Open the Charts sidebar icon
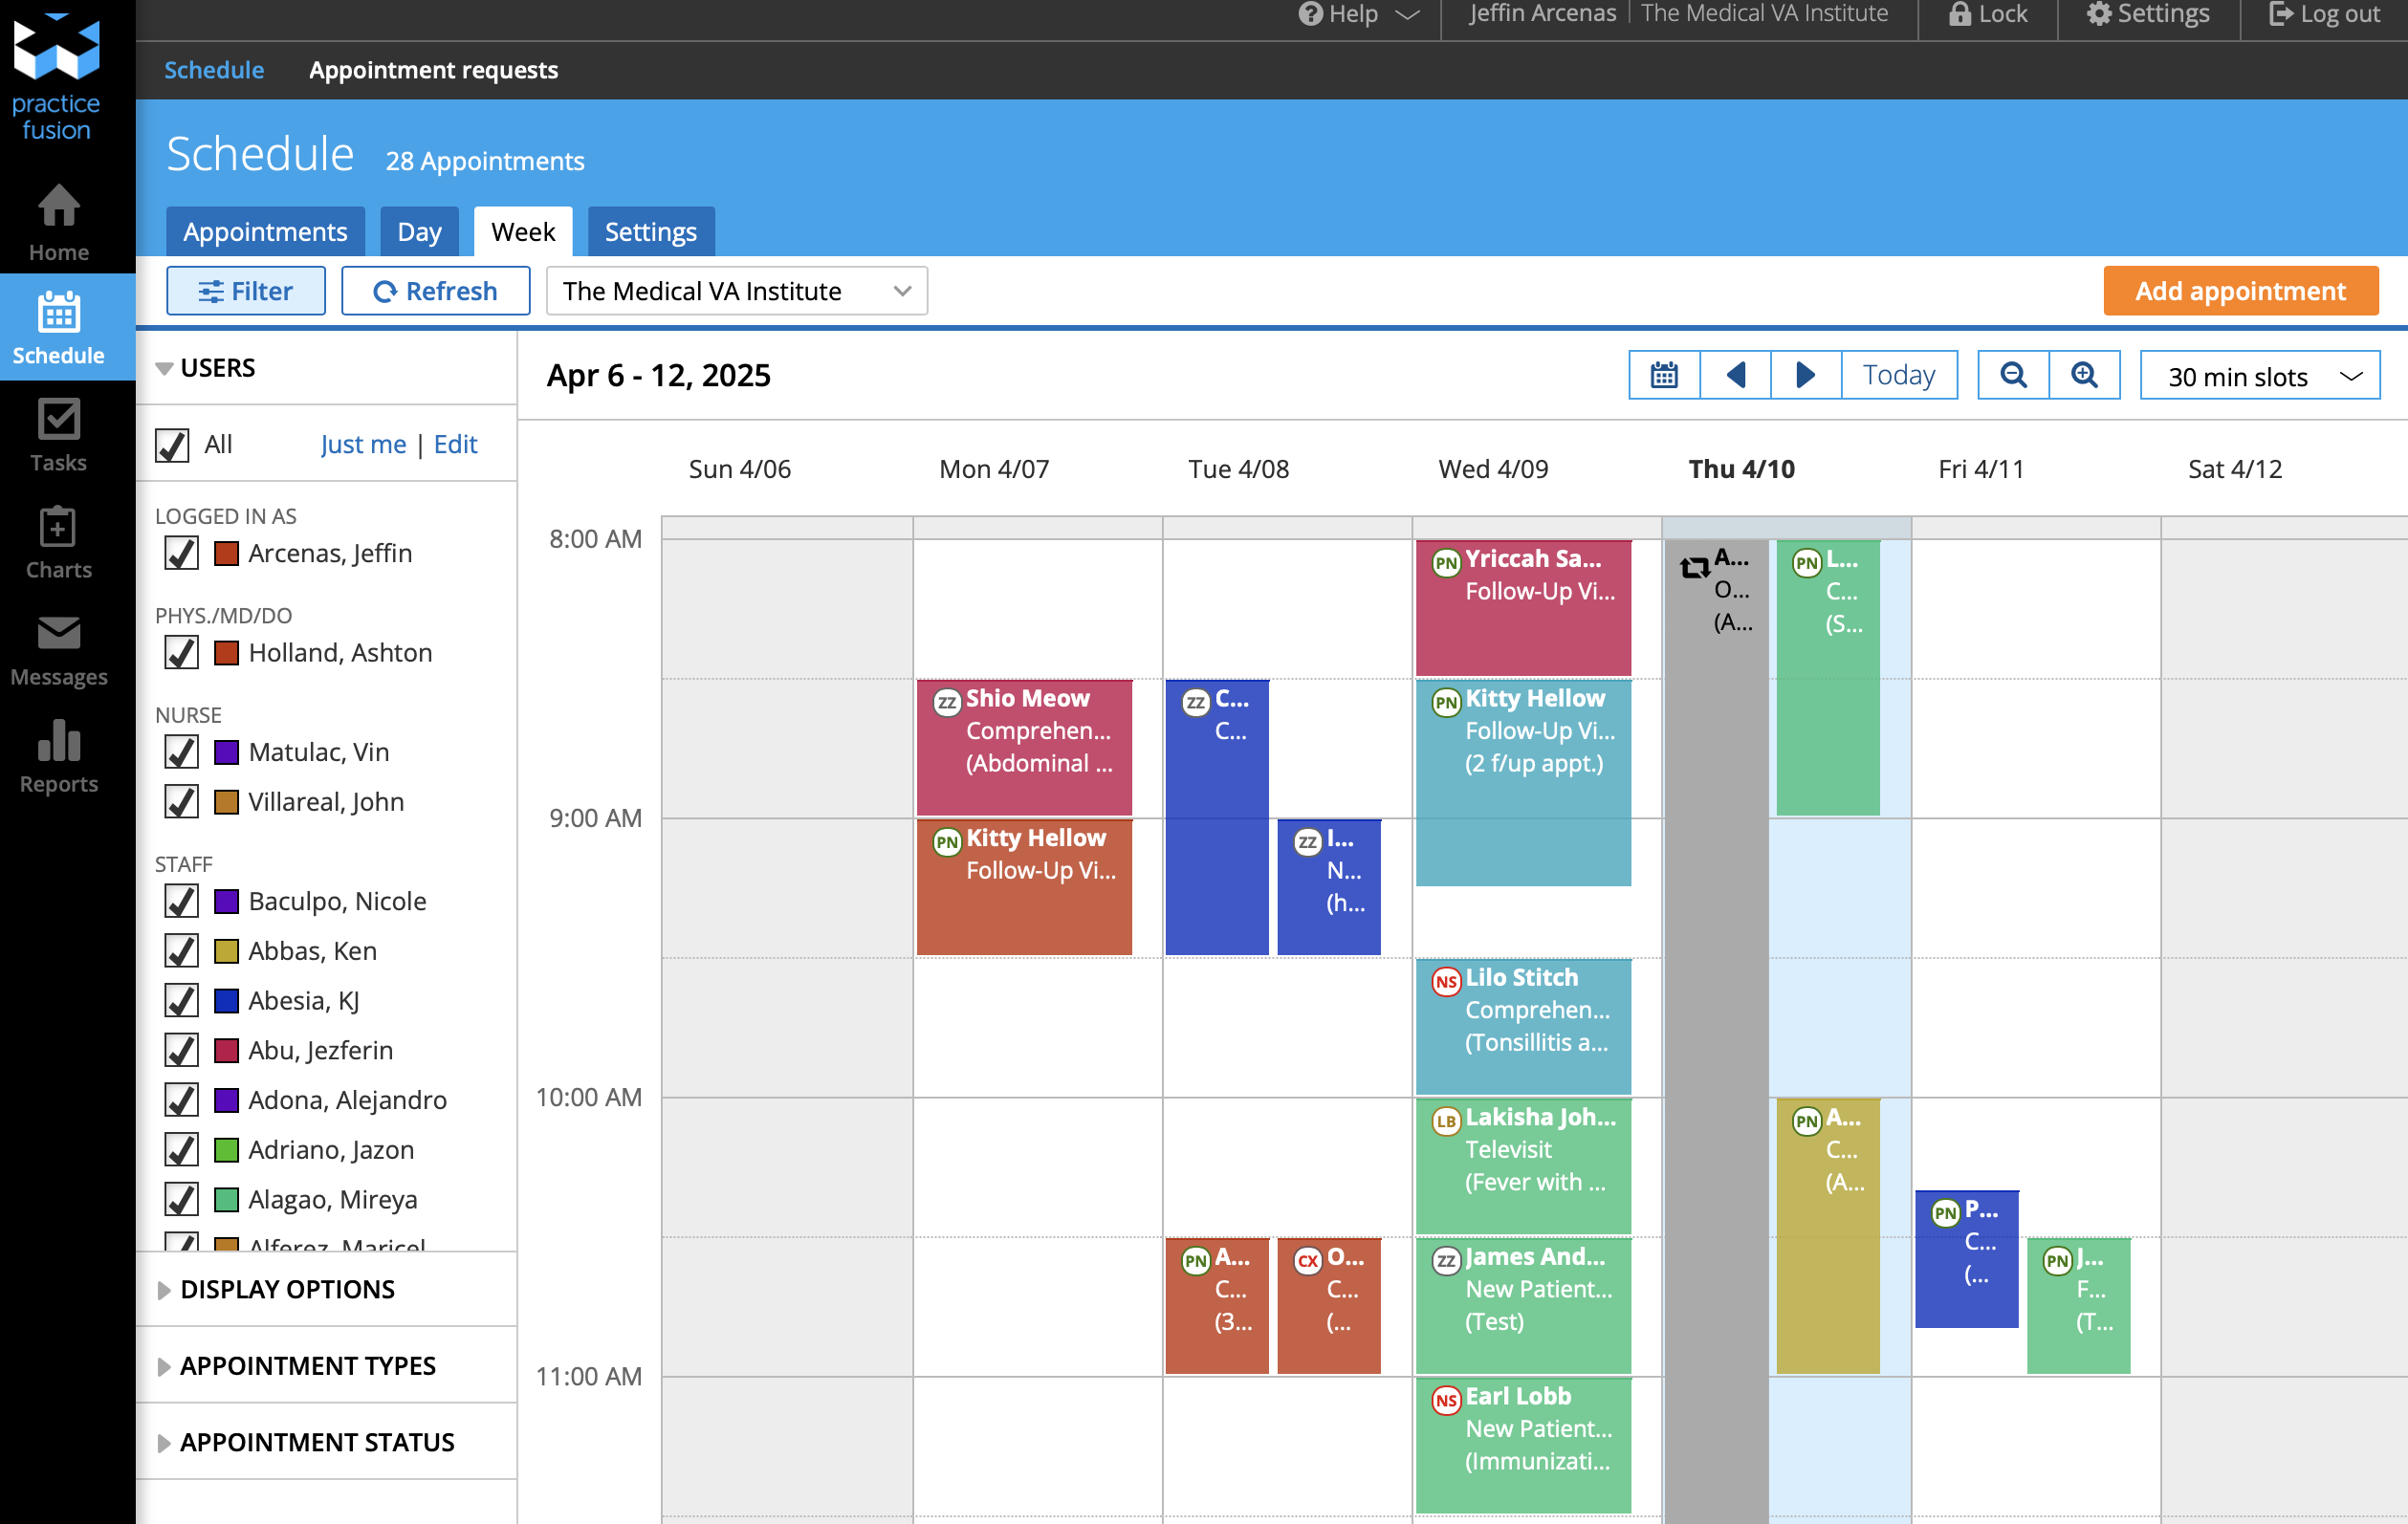This screenshot has height=1524, width=2408. [x=58, y=543]
